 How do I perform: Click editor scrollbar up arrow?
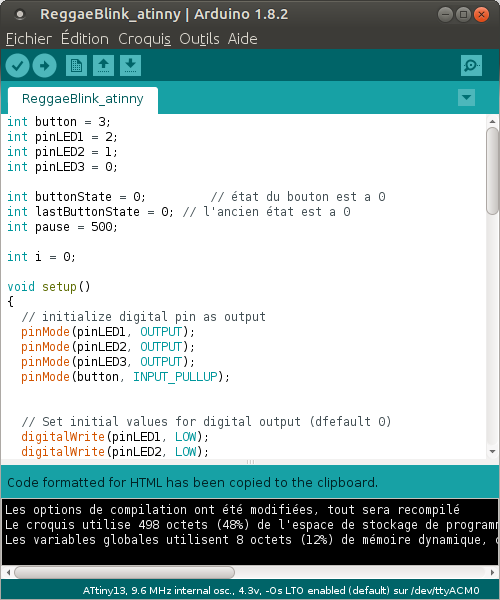[x=492, y=121]
